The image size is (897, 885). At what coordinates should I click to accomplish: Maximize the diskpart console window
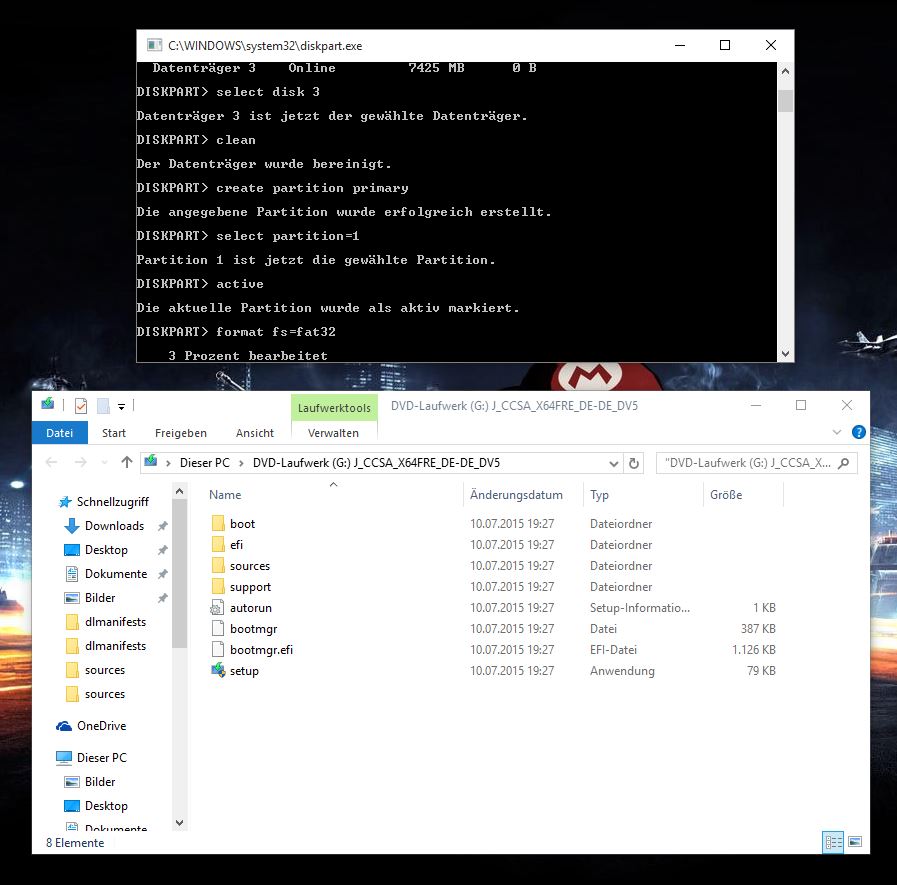click(x=725, y=45)
